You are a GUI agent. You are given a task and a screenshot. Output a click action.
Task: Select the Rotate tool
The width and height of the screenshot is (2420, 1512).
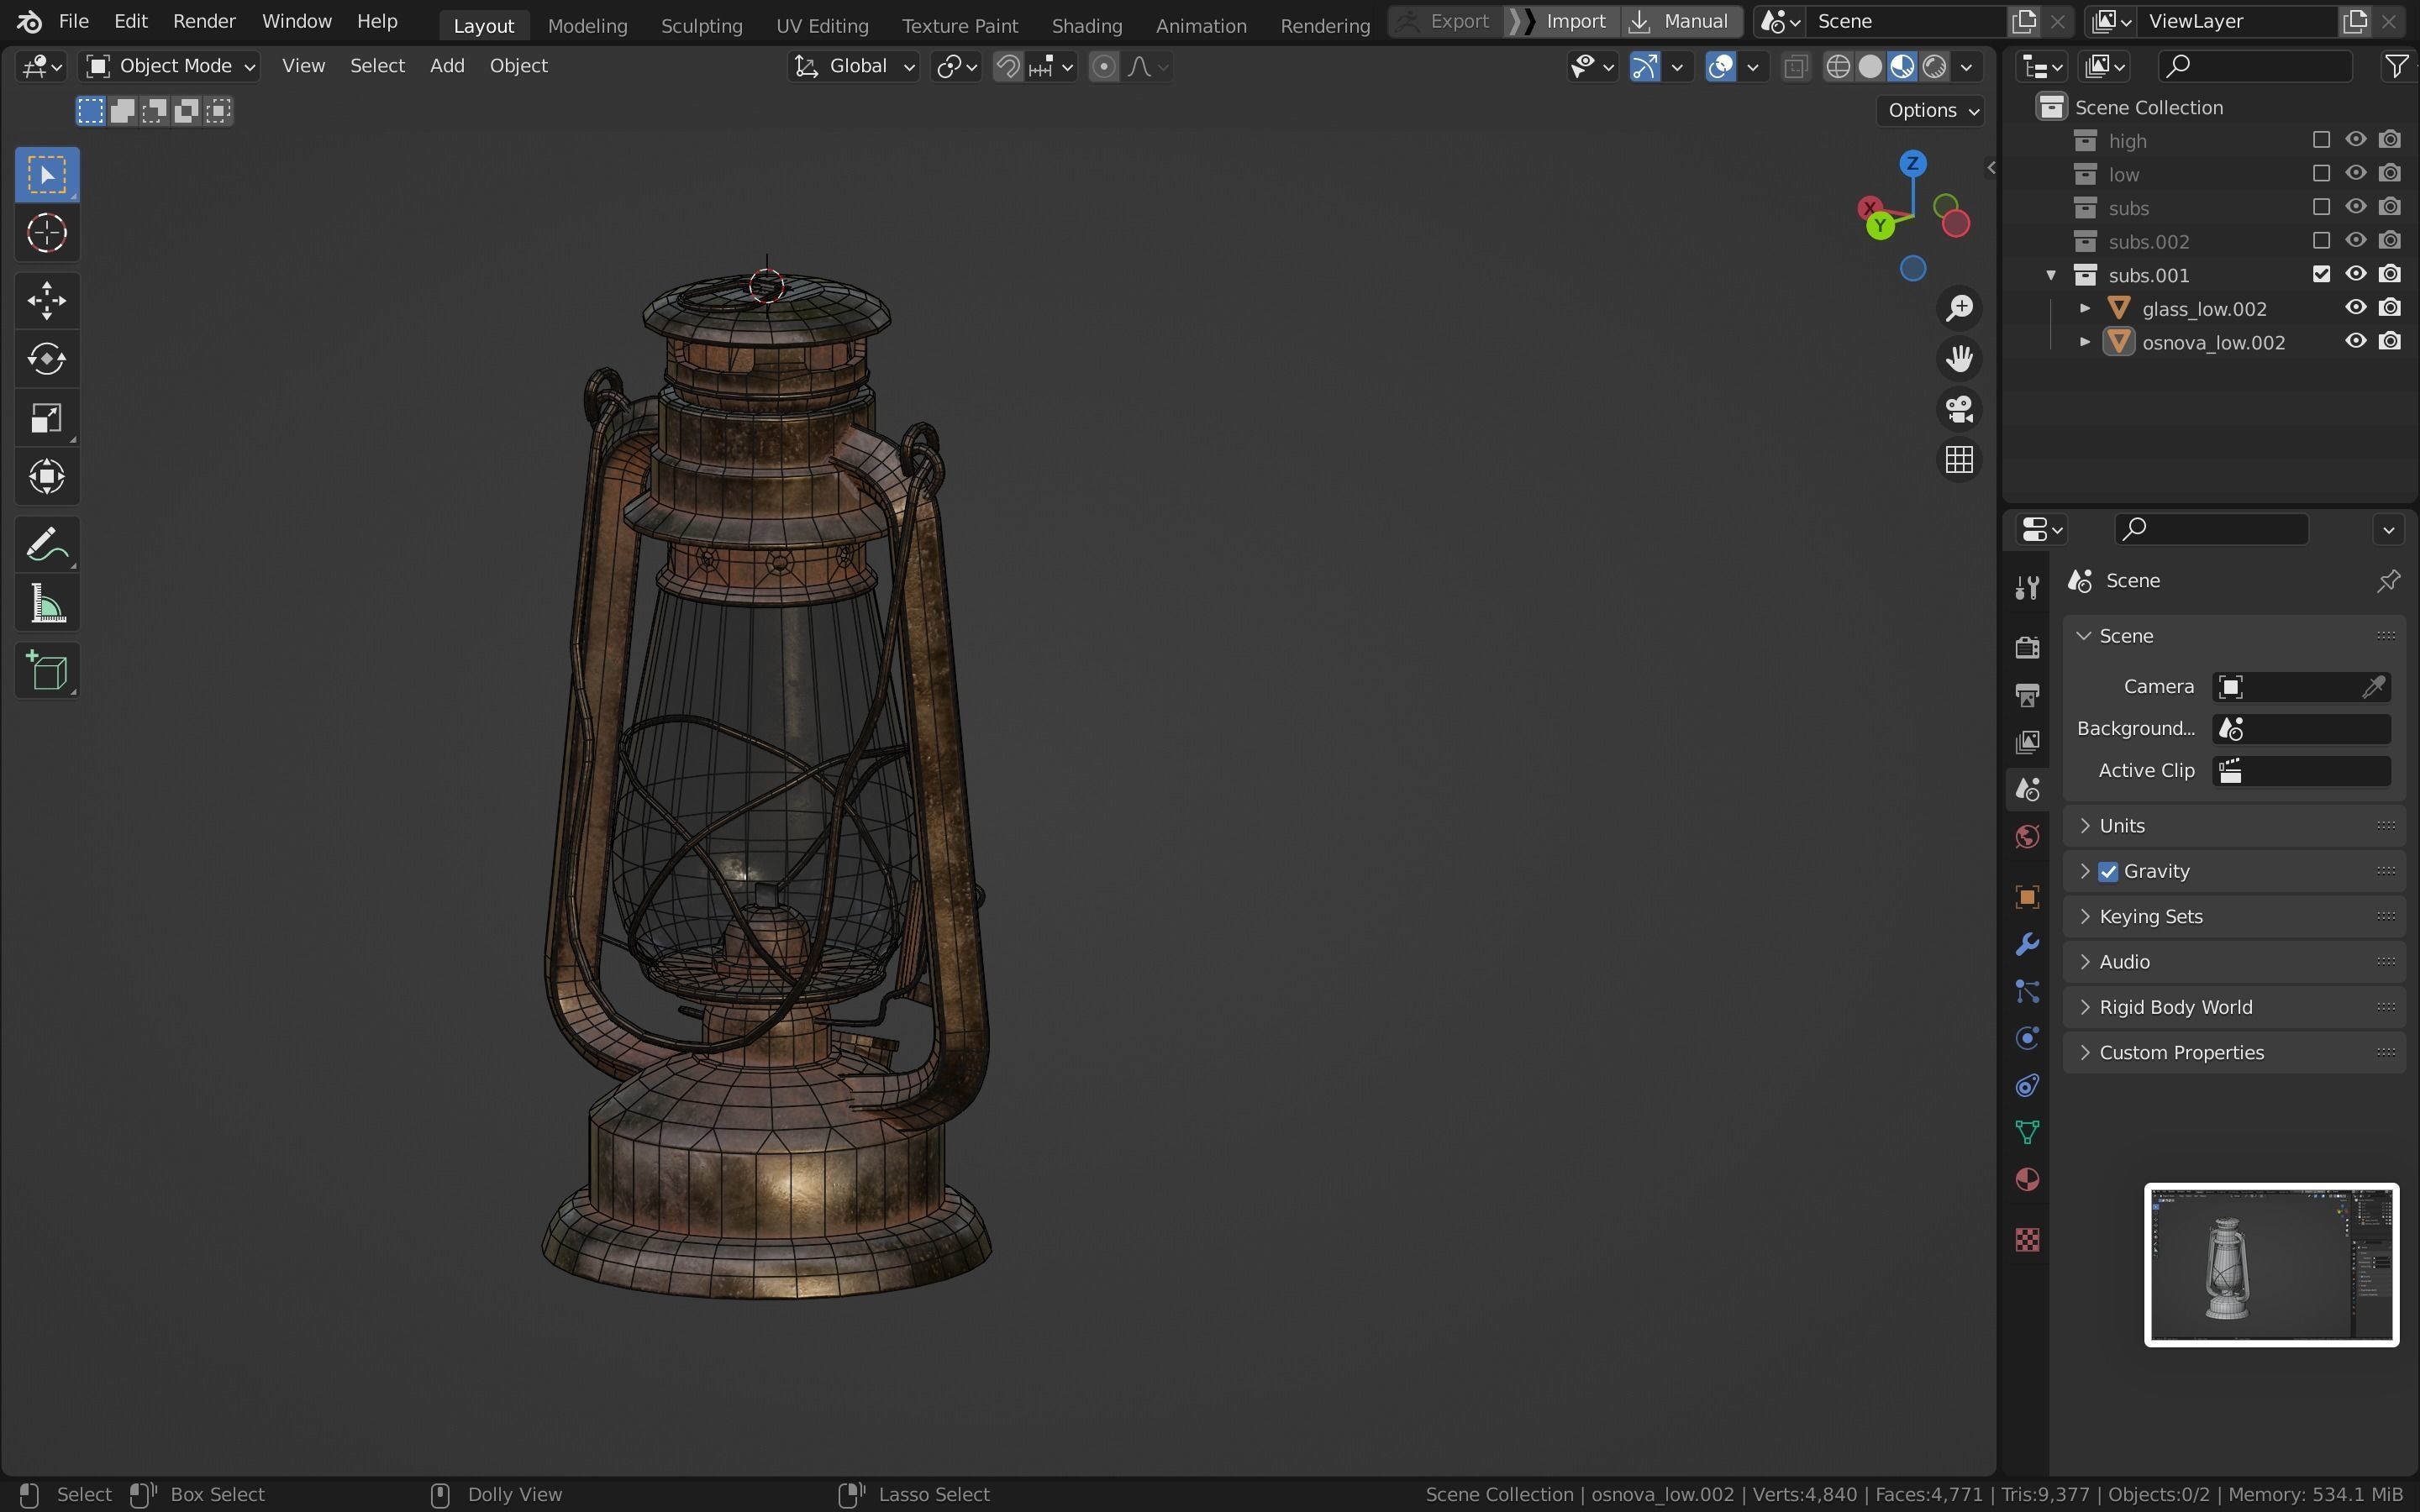click(47, 359)
